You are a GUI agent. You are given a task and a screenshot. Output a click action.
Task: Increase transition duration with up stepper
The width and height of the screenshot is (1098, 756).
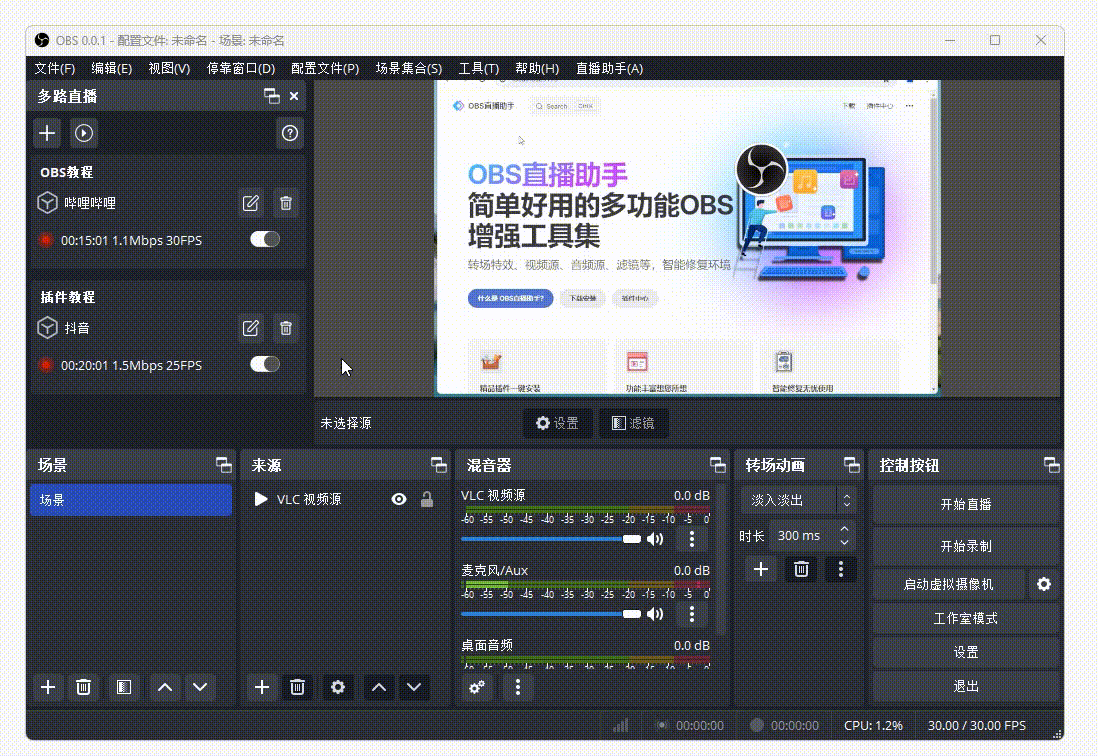click(x=845, y=529)
